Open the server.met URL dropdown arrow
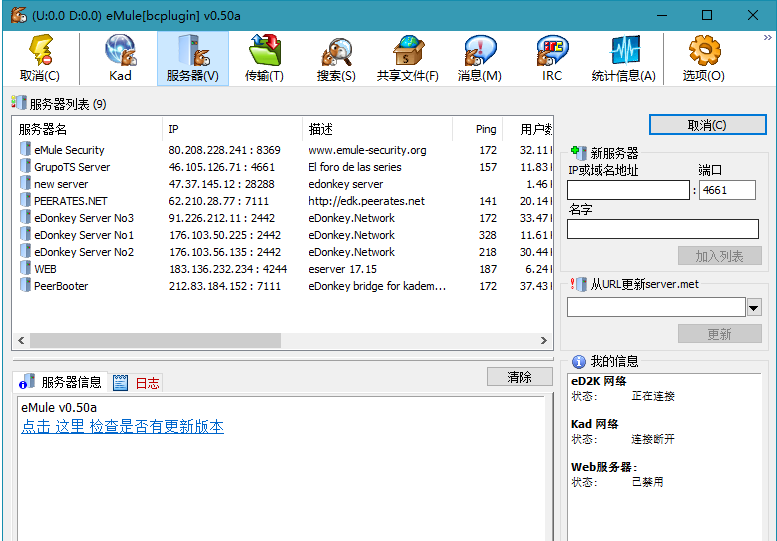 tap(754, 308)
